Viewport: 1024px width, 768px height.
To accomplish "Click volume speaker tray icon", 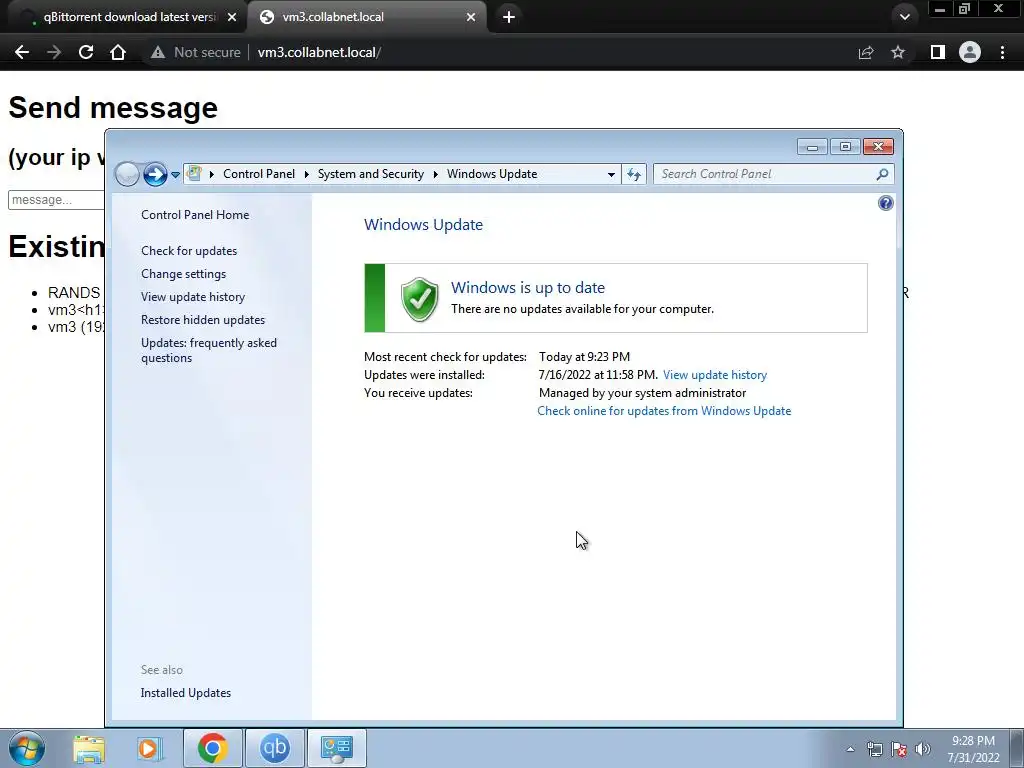I will tap(923, 750).
